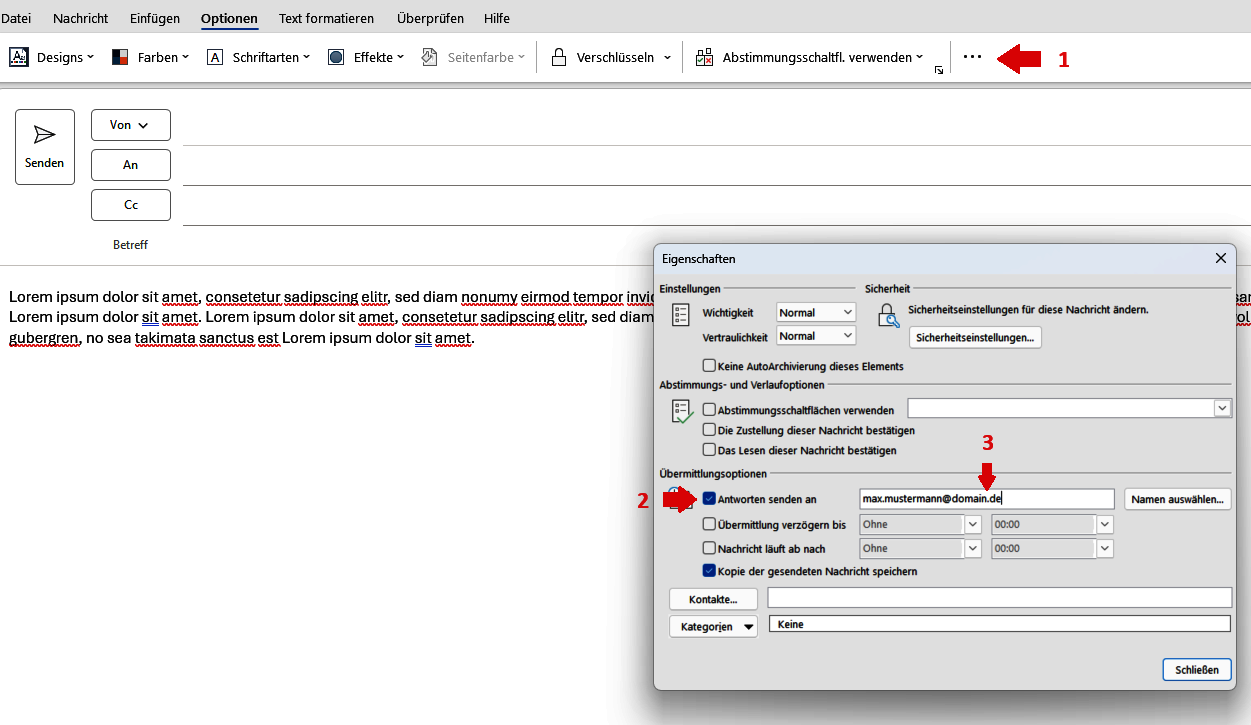
Task: Enable Die Zustellung dieser Nachricht bestätigen
Action: coord(710,432)
